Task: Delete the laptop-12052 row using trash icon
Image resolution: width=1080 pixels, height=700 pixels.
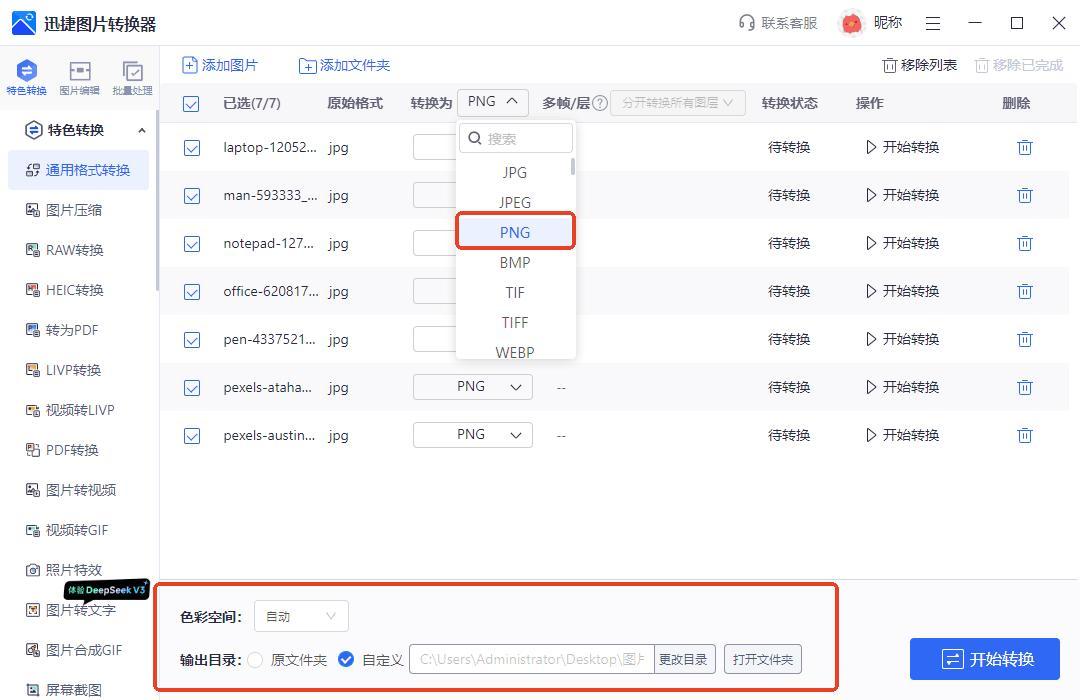Action: (1024, 147)
